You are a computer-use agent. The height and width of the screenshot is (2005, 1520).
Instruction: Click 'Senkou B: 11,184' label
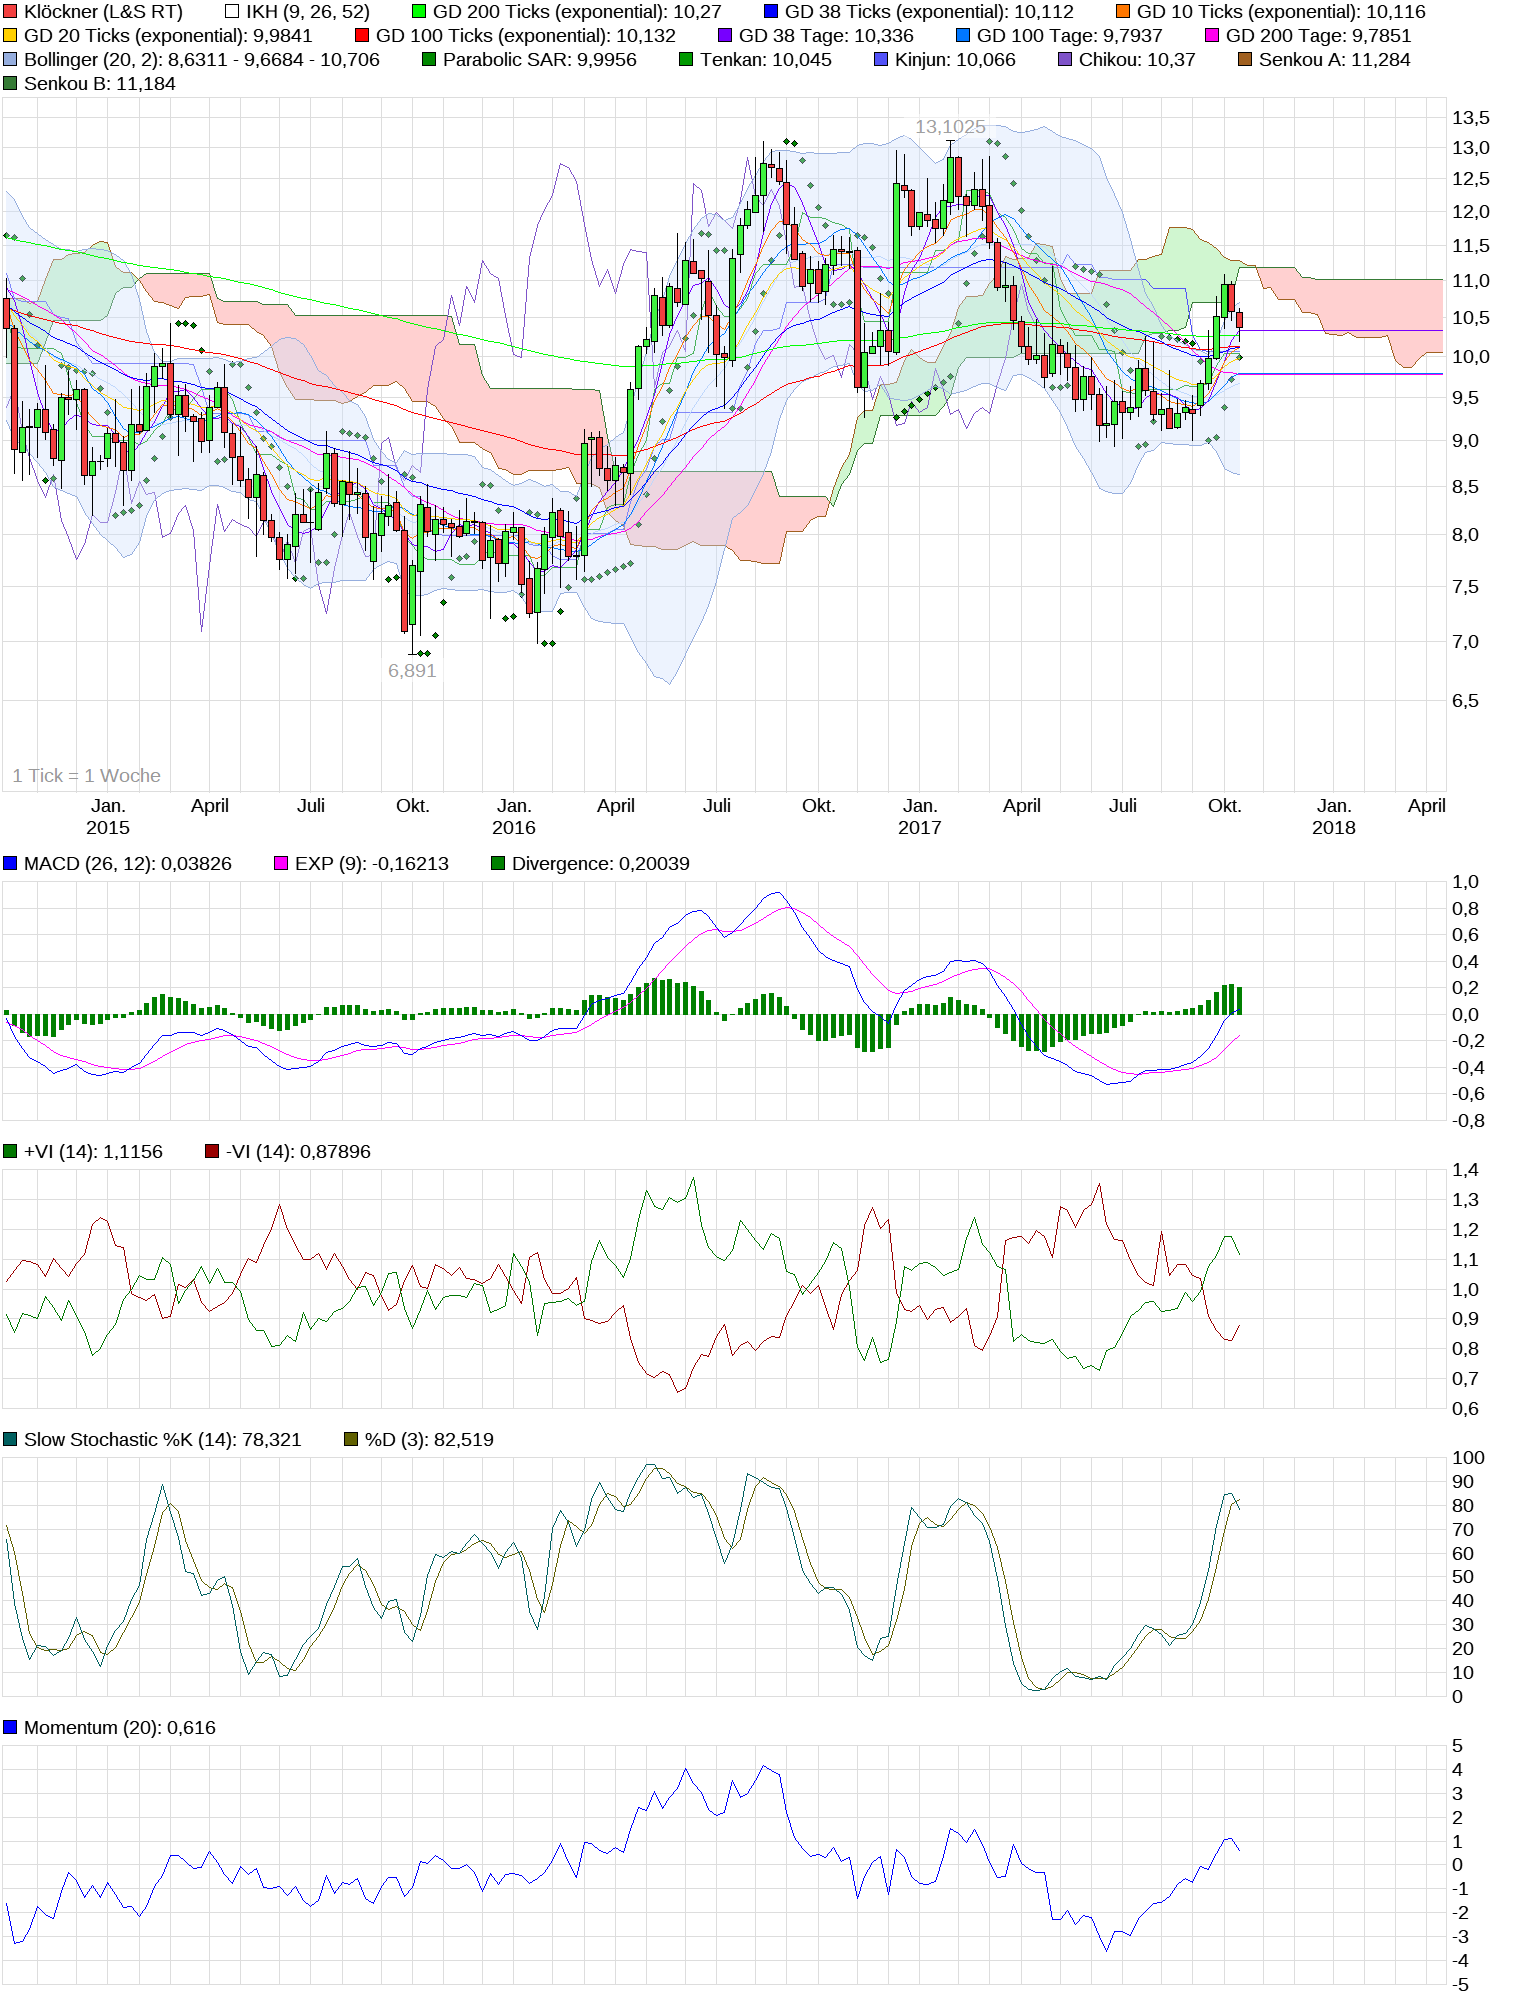[x=100, y=84]
